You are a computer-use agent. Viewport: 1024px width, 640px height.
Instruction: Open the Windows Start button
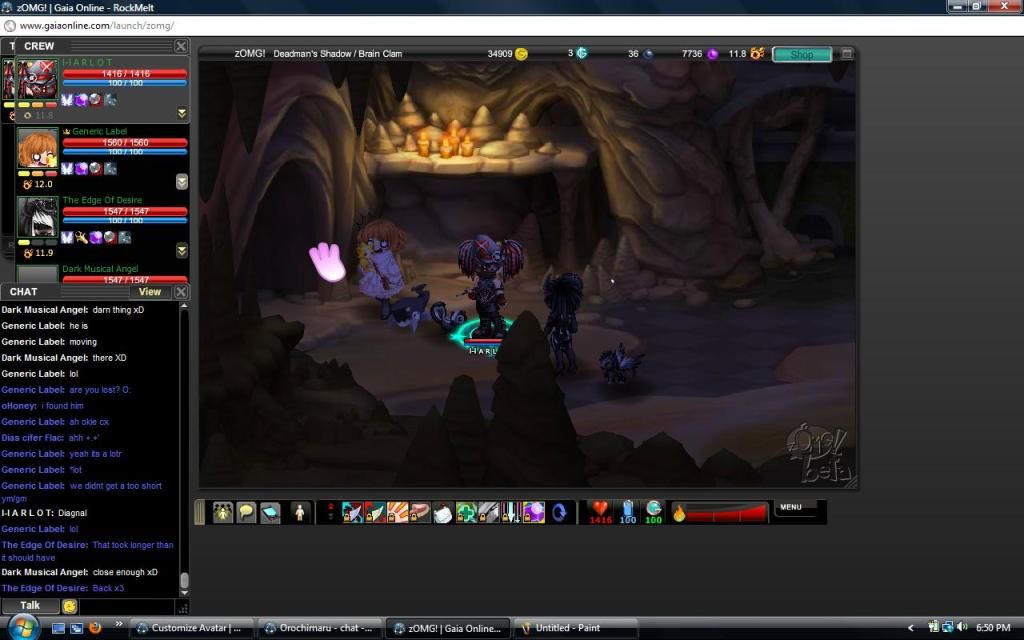tap(23, 627)
